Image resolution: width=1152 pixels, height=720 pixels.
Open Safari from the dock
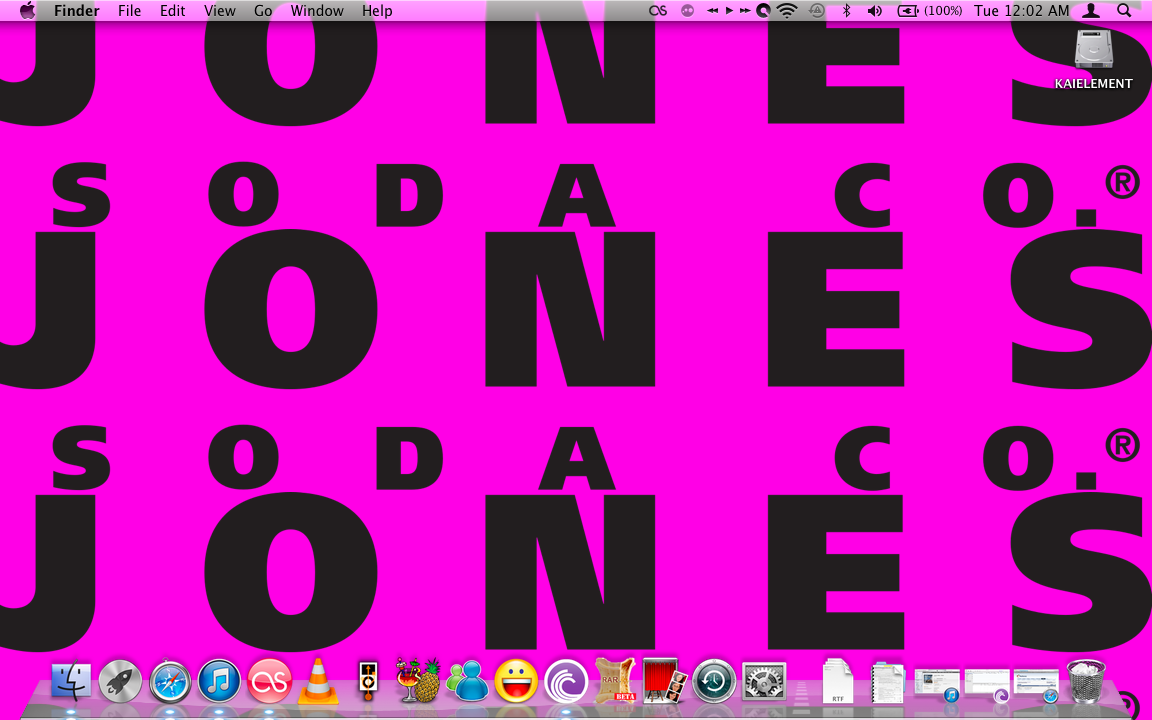click(170, 681)
